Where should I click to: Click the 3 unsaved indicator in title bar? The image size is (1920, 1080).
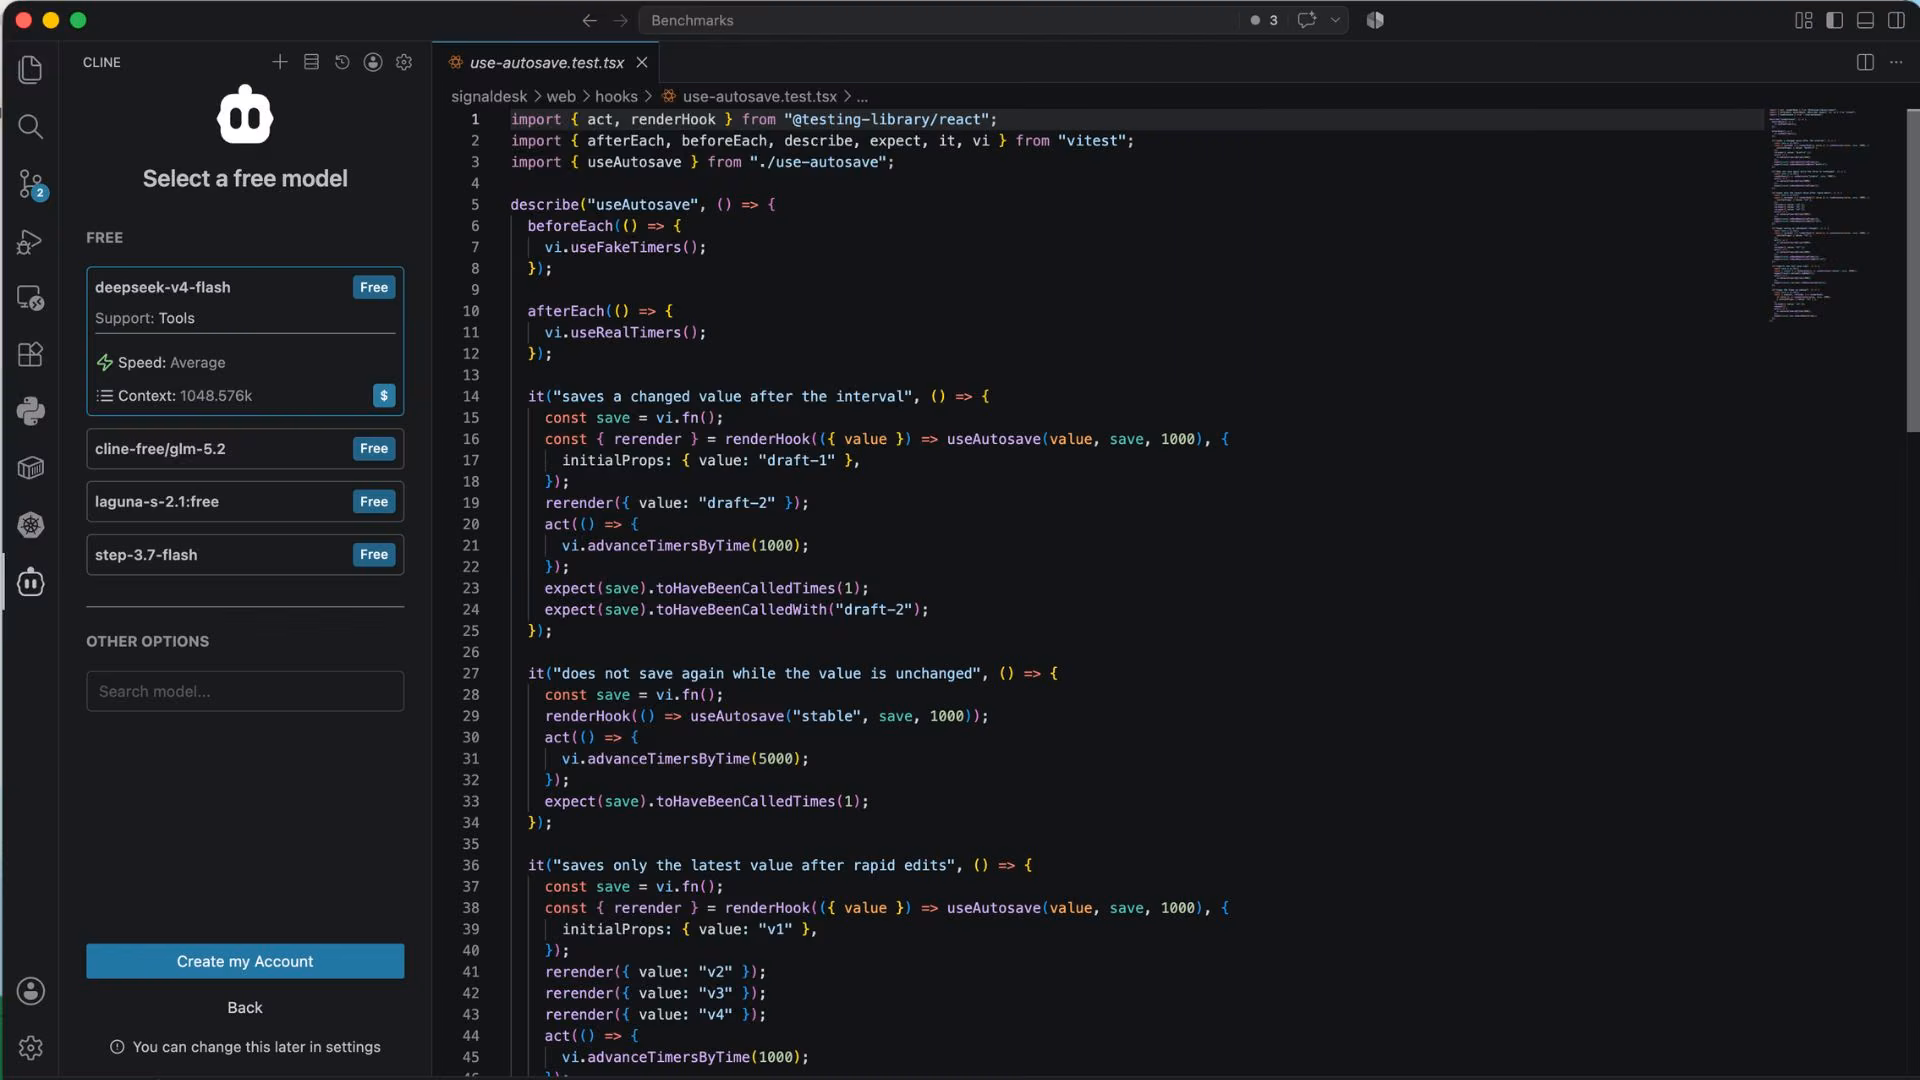coord(1264,20)
